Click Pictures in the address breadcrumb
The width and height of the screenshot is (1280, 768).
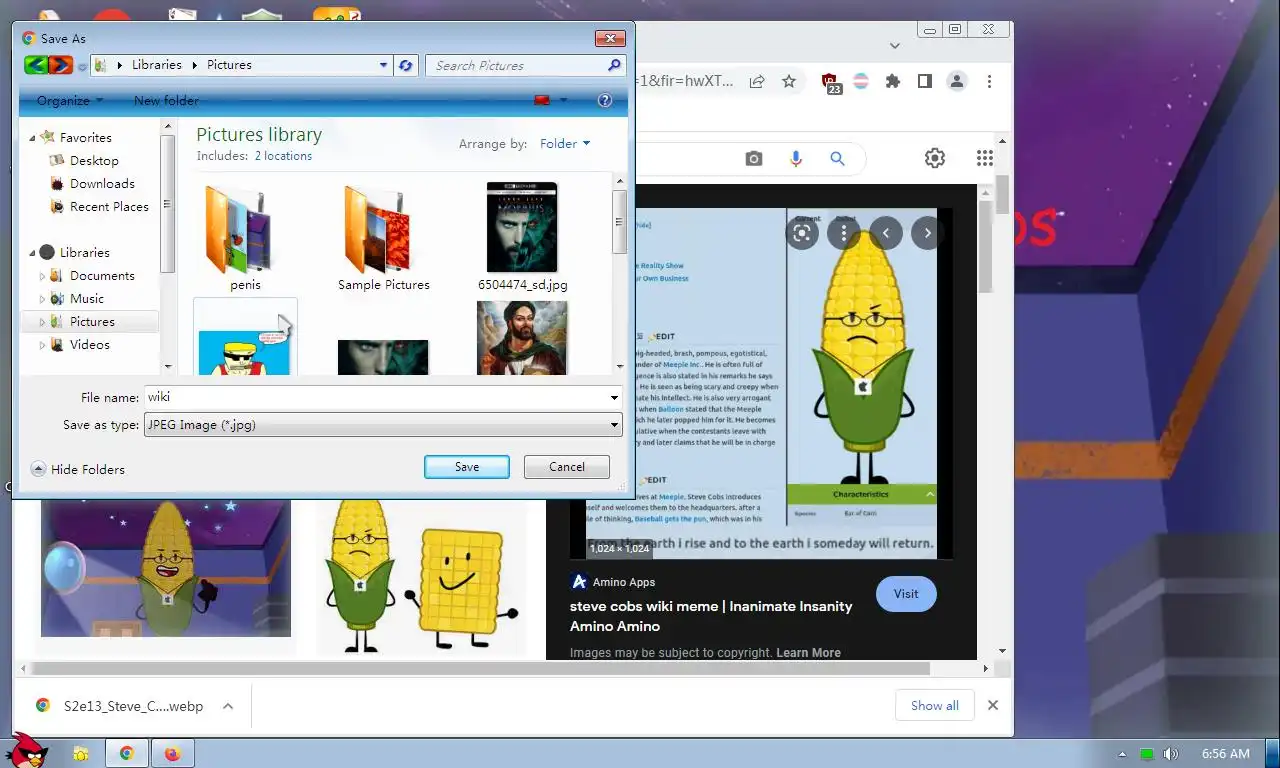click(229, 65)
